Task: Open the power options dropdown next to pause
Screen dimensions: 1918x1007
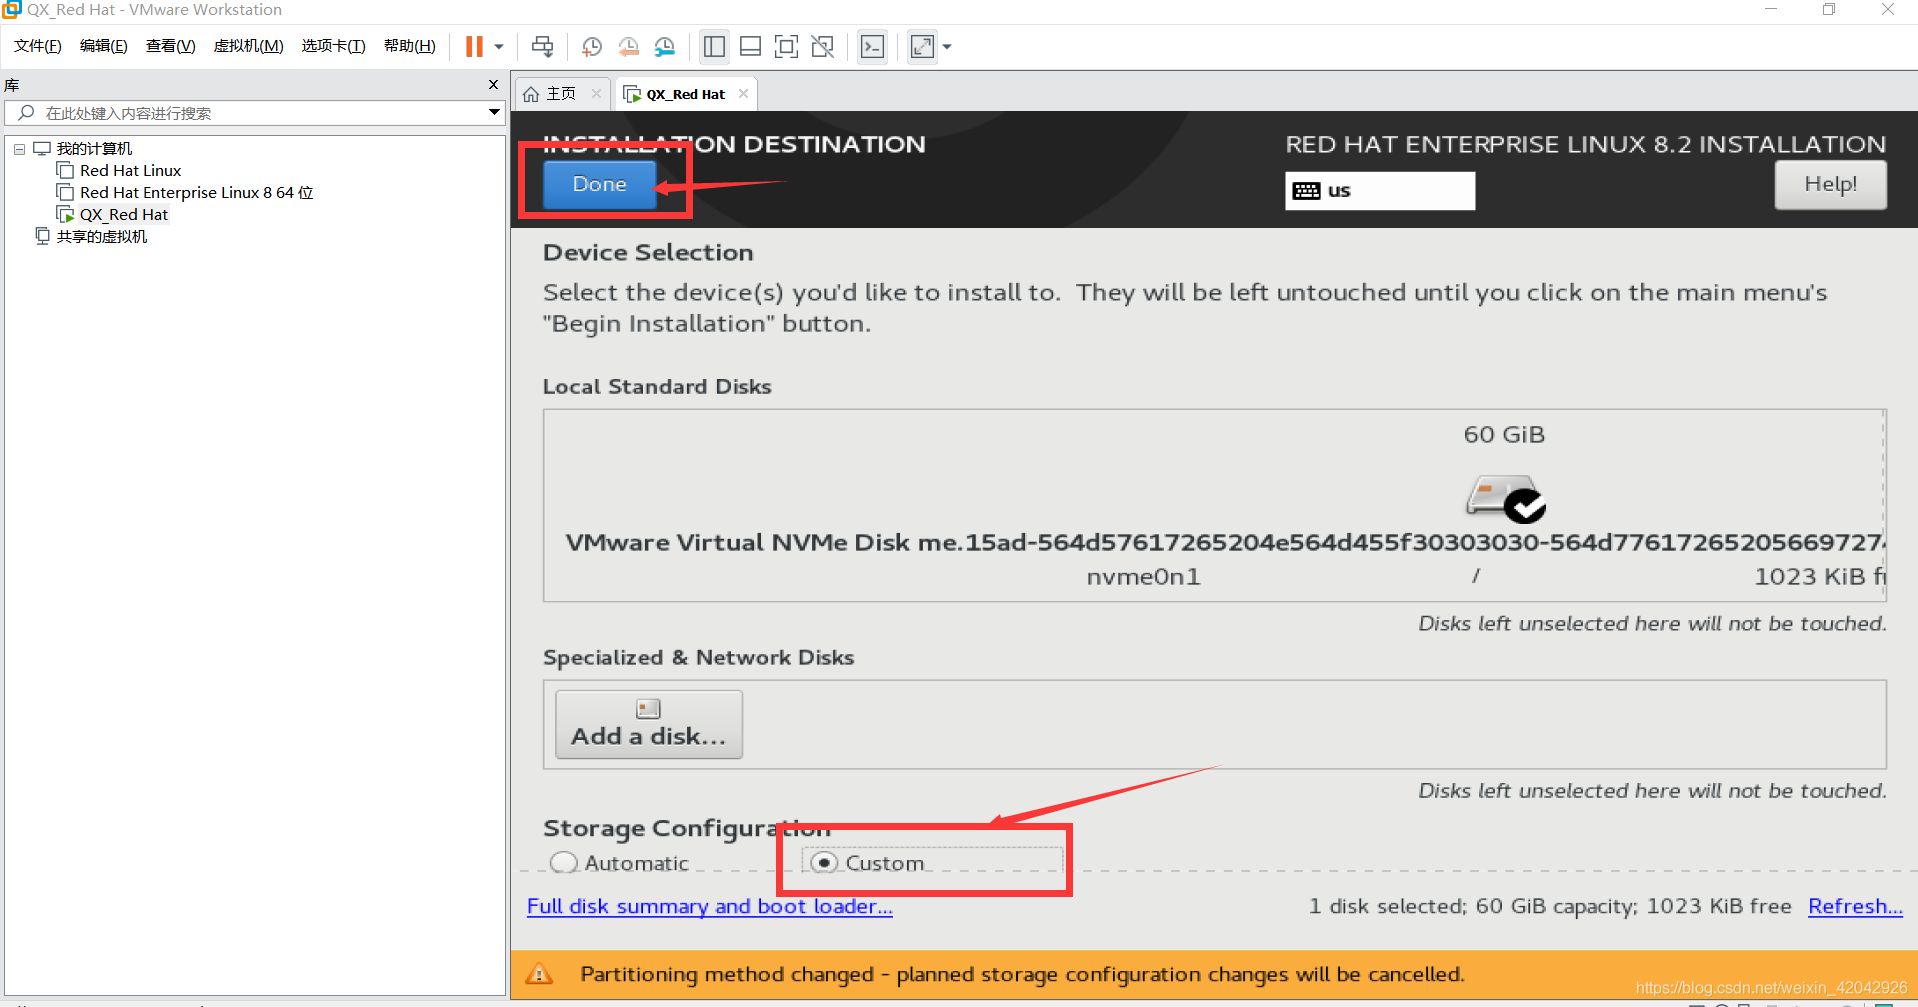Action: tap(499, 46)
